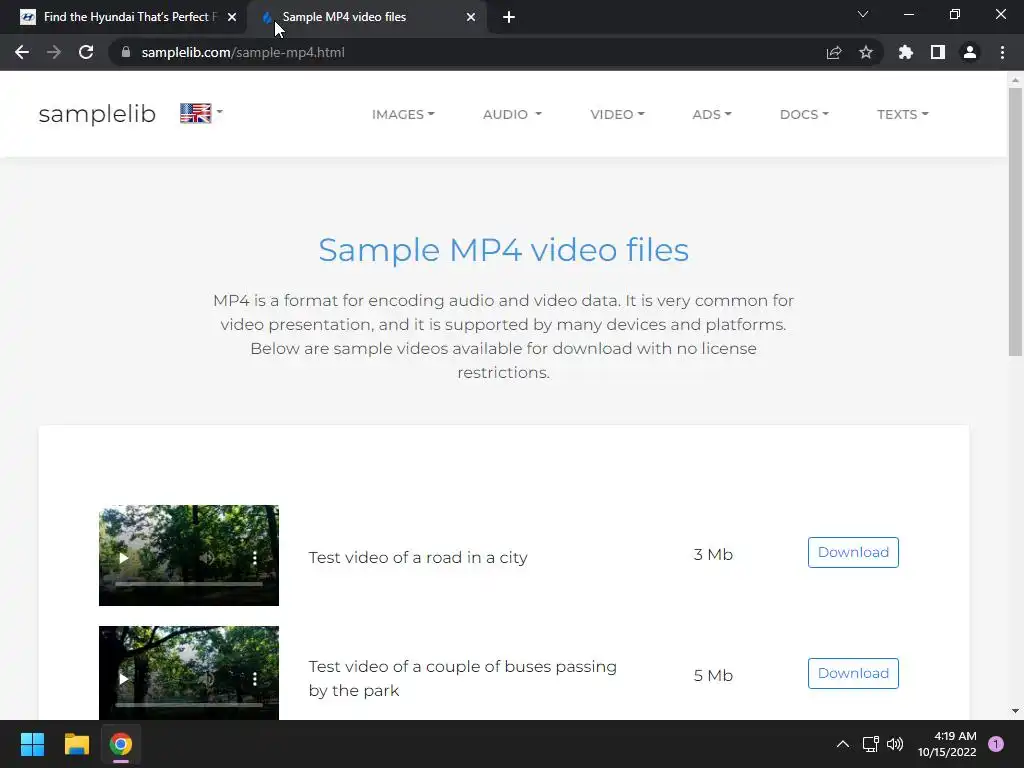Open the tab search chevron
1024x768 pixels.
(863, 14)
